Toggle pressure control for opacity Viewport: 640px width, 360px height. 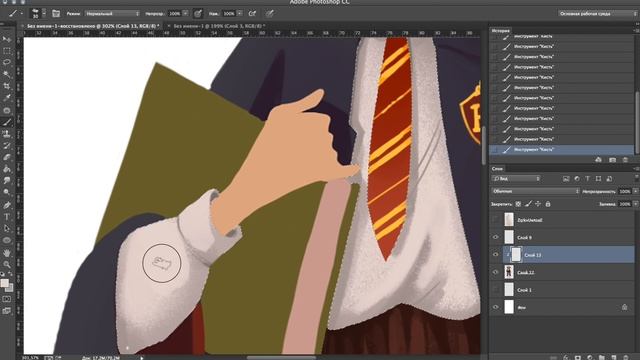198,13
